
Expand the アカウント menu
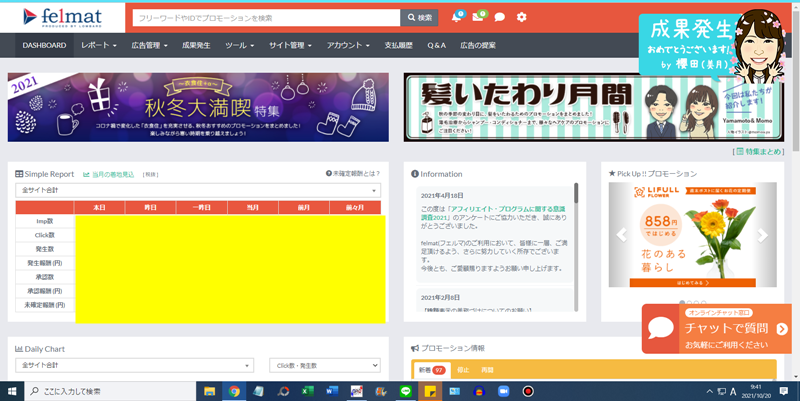pos(348,45)
